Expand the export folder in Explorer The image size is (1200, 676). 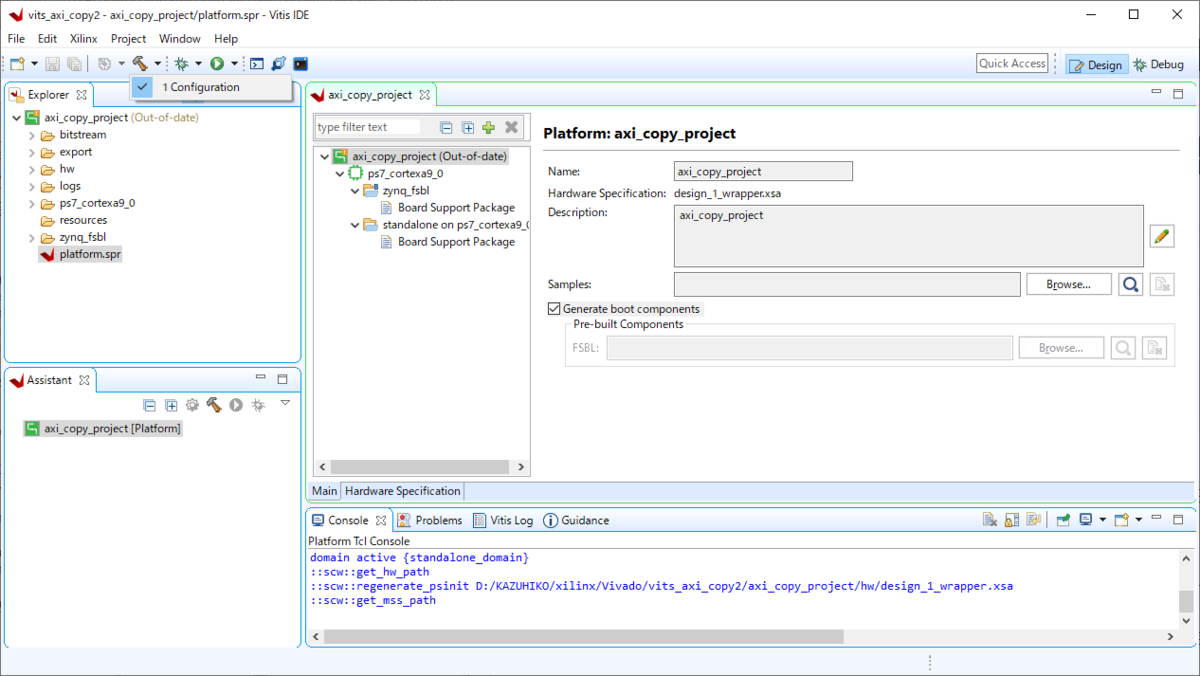click(32, 152)
